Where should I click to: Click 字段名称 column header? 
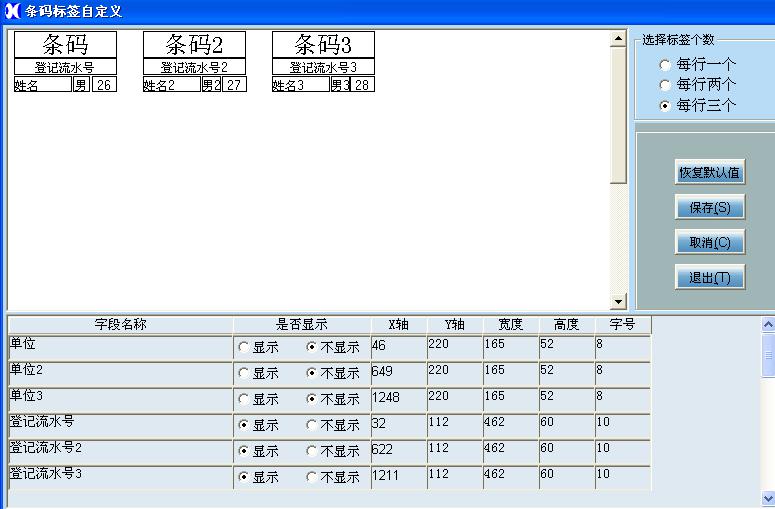120,325
